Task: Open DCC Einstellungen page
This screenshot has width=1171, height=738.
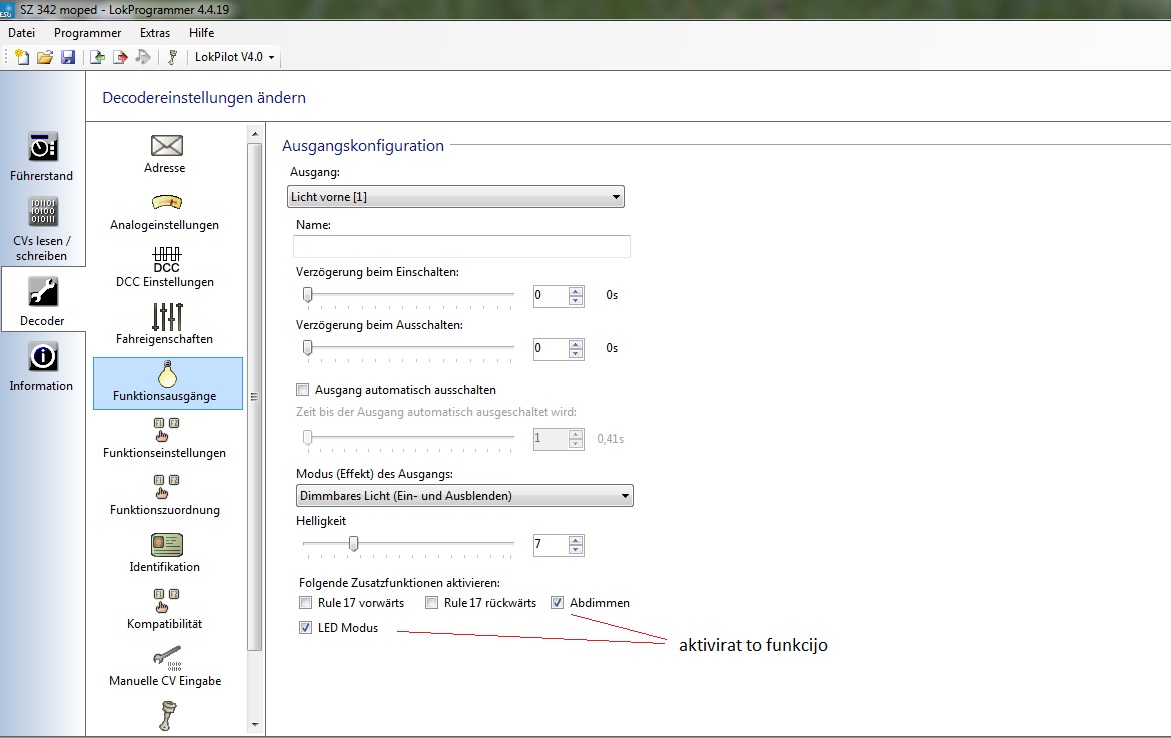Action: click(165, 267)
